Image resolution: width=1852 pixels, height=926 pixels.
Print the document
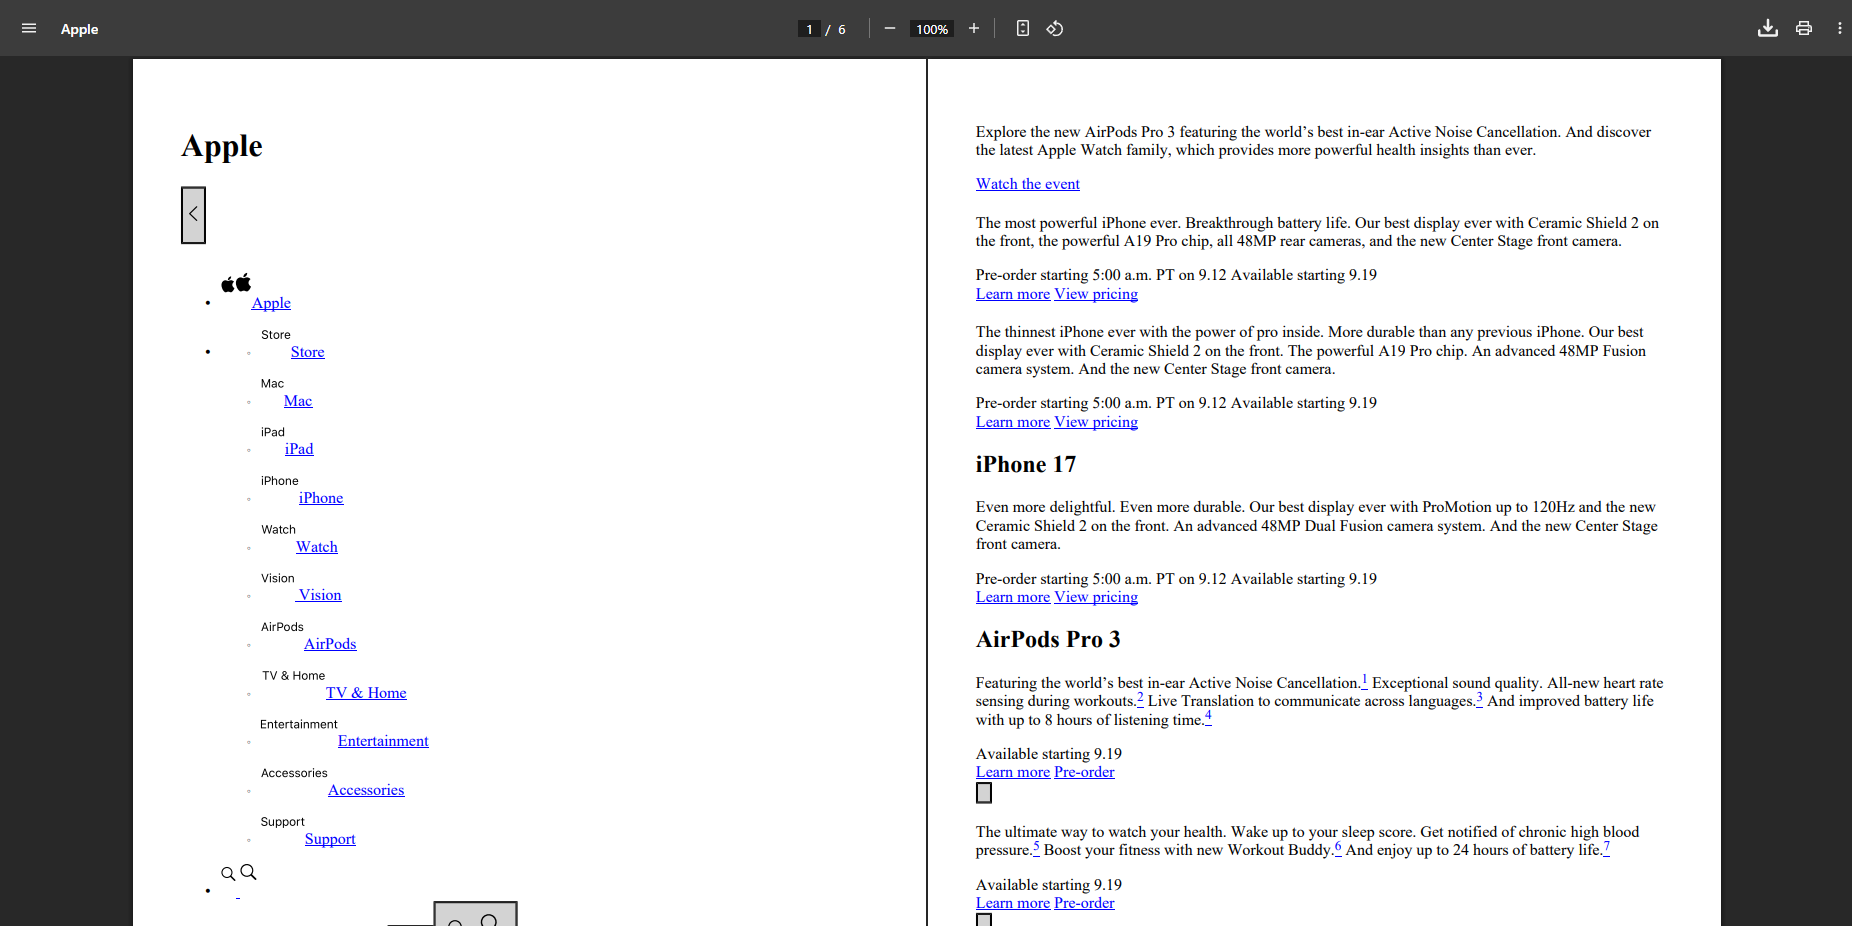1803,29
